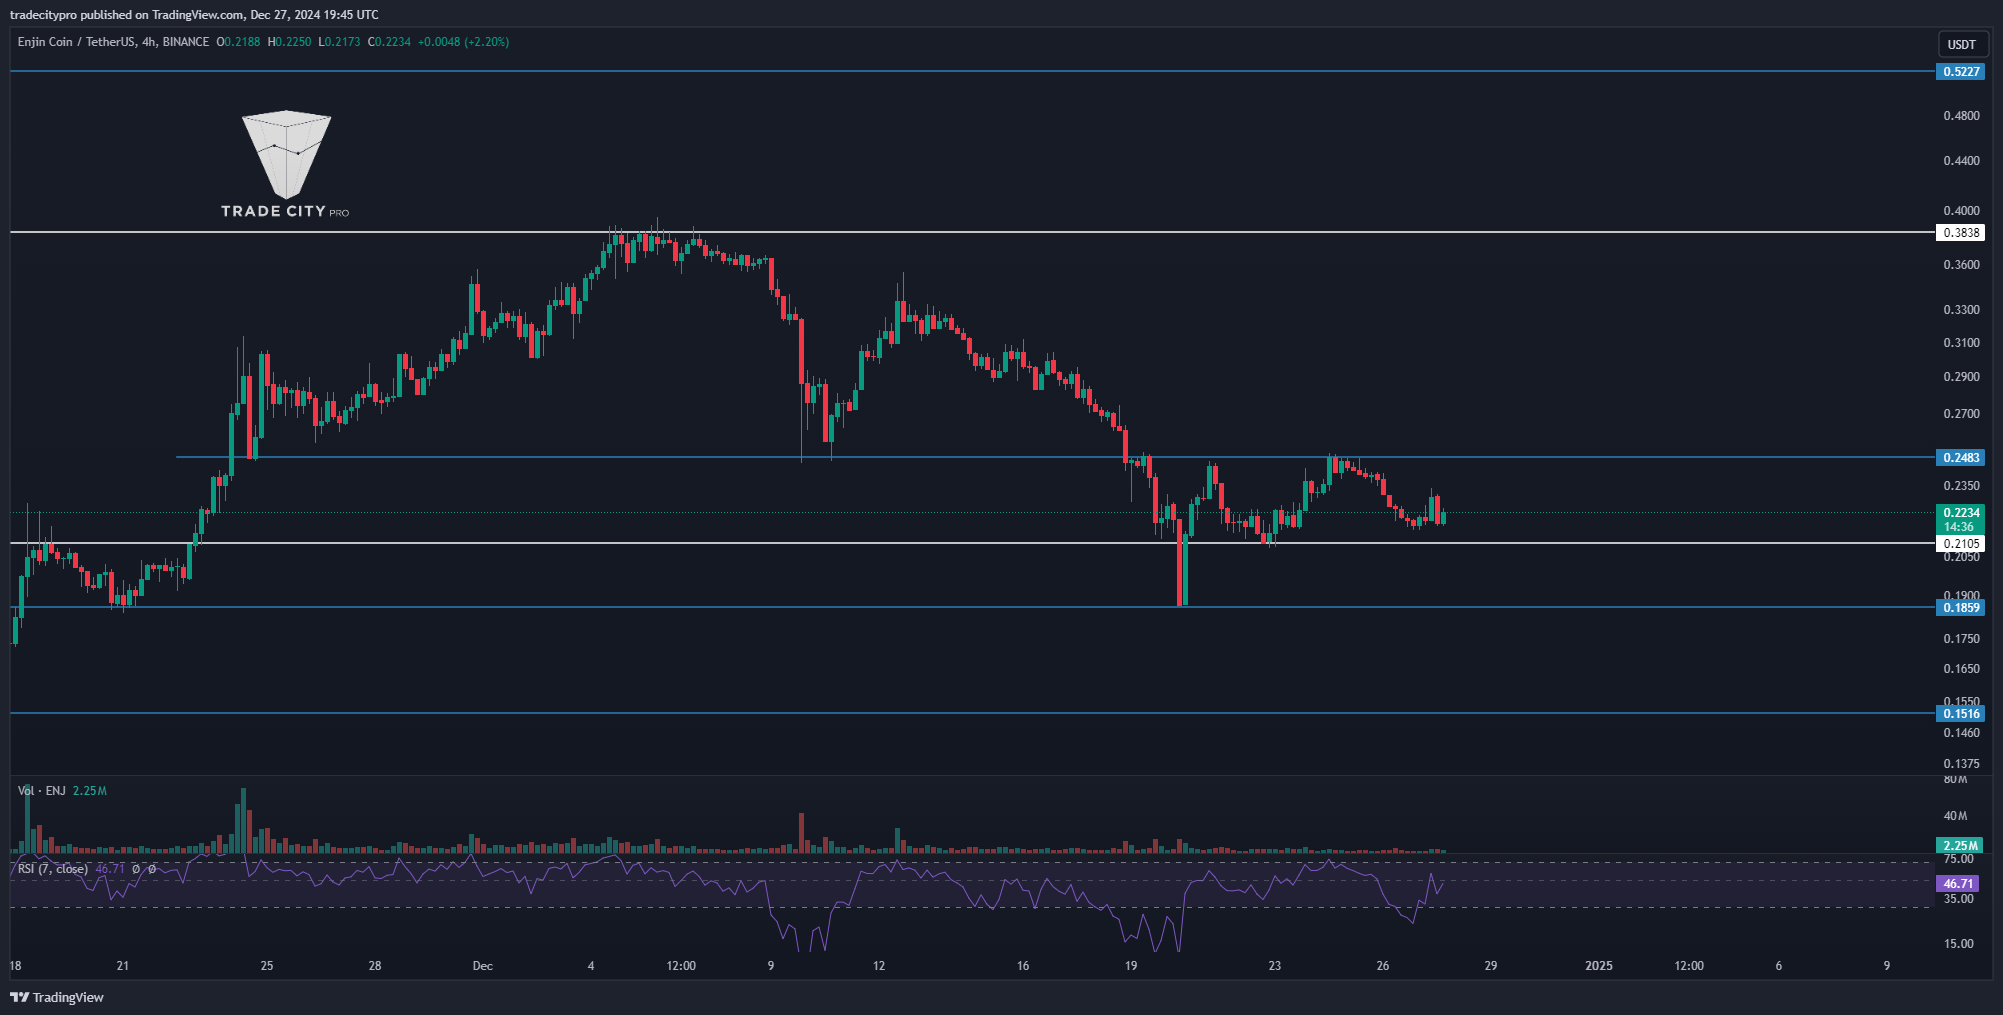Click the Vol · ENJ indicator legend
2003x1015 pixels.
pos(42,791)
